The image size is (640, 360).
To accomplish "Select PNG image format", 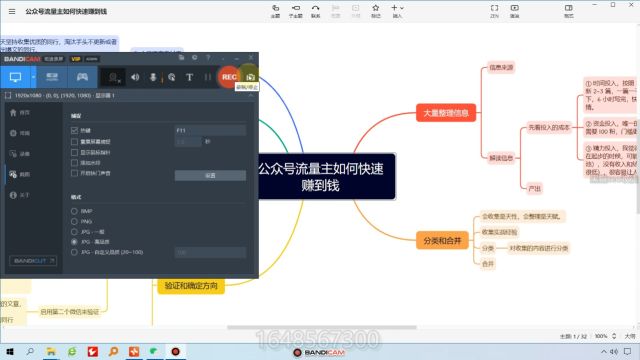I will point(74,221).
